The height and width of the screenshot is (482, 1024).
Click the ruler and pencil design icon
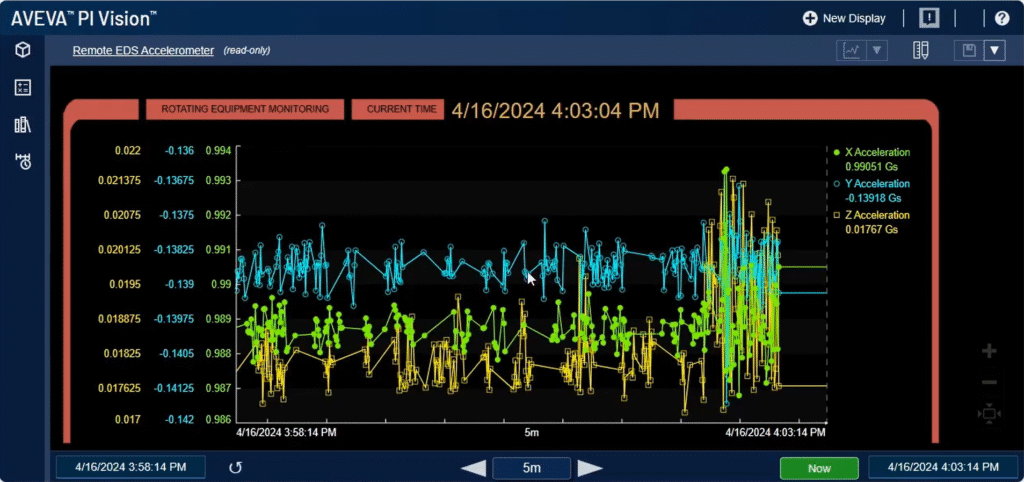tap(921, 50)
